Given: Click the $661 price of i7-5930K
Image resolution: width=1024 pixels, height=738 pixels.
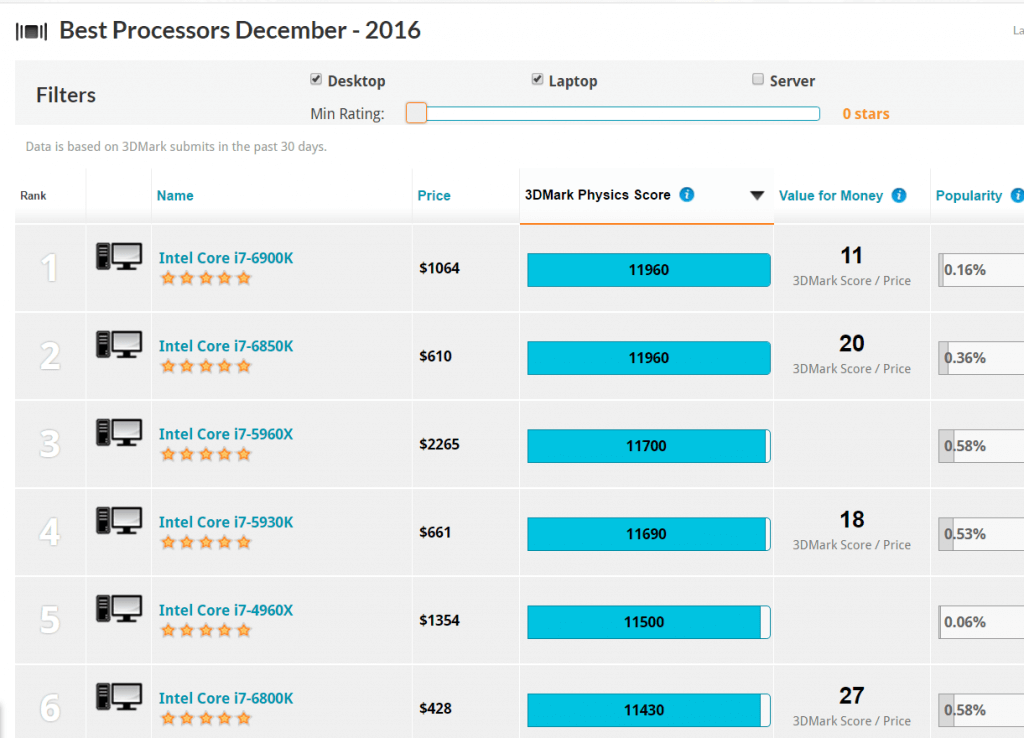Looking at the screenshot, I should 435,533.
